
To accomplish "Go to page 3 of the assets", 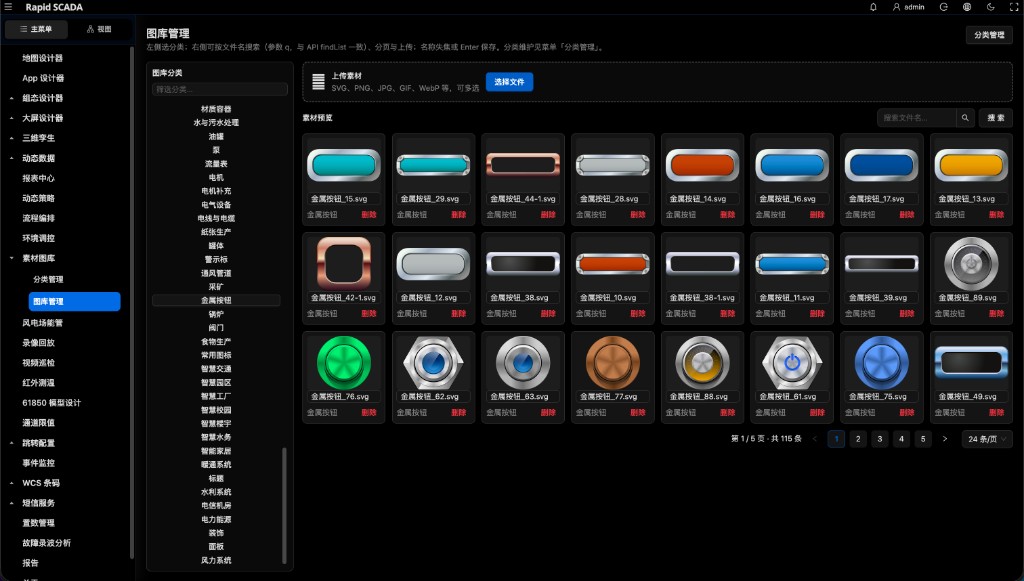I will click(x=880, y=439).
